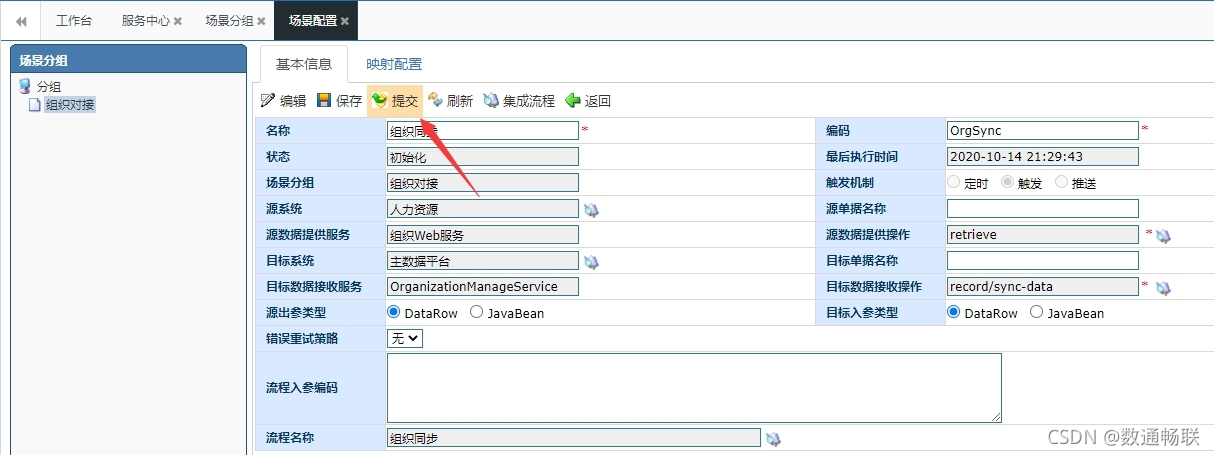
Task: Close the 场景配置 tab
Action: 345,21
